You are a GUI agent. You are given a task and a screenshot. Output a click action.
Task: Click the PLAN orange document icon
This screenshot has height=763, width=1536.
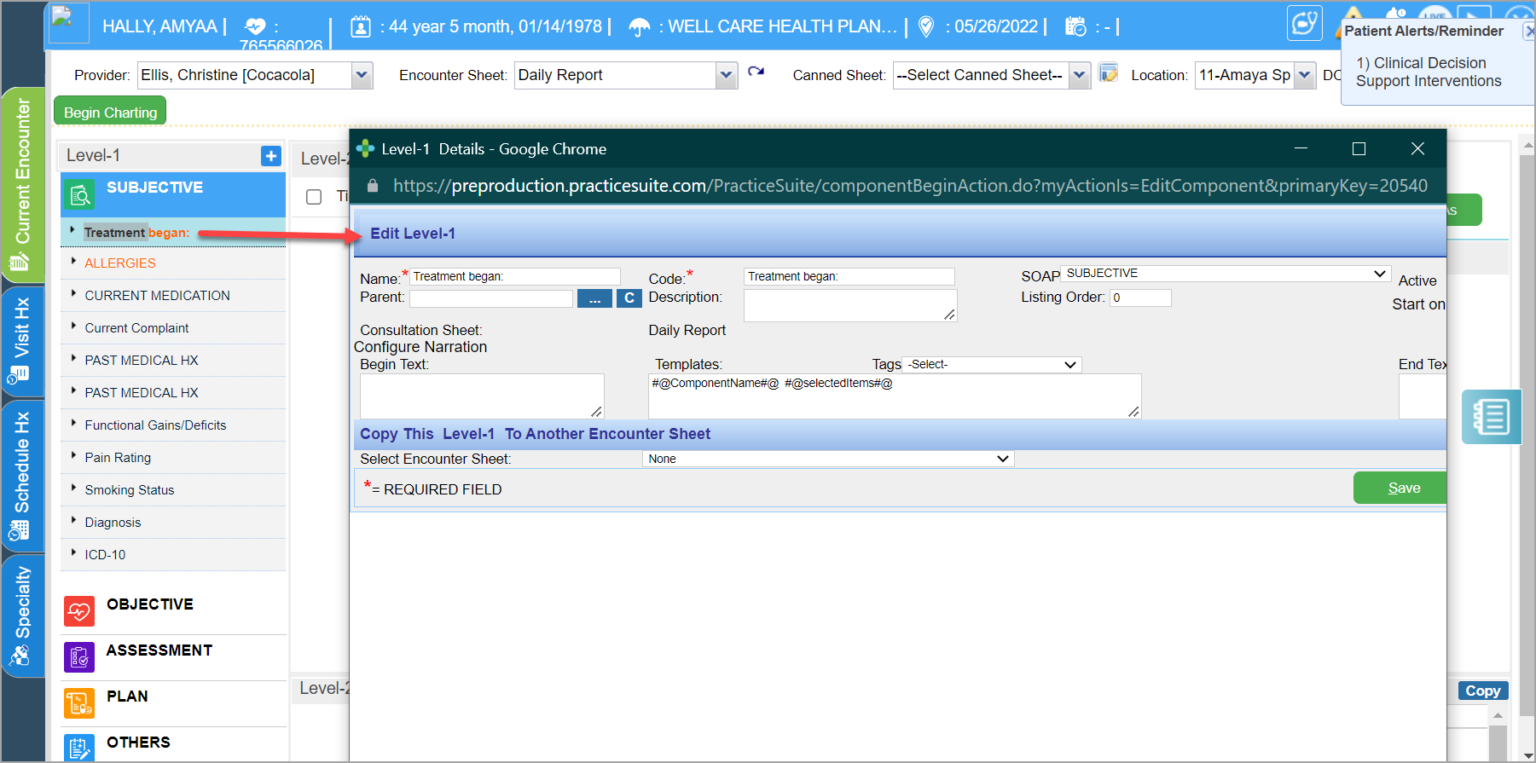point(79,703)
